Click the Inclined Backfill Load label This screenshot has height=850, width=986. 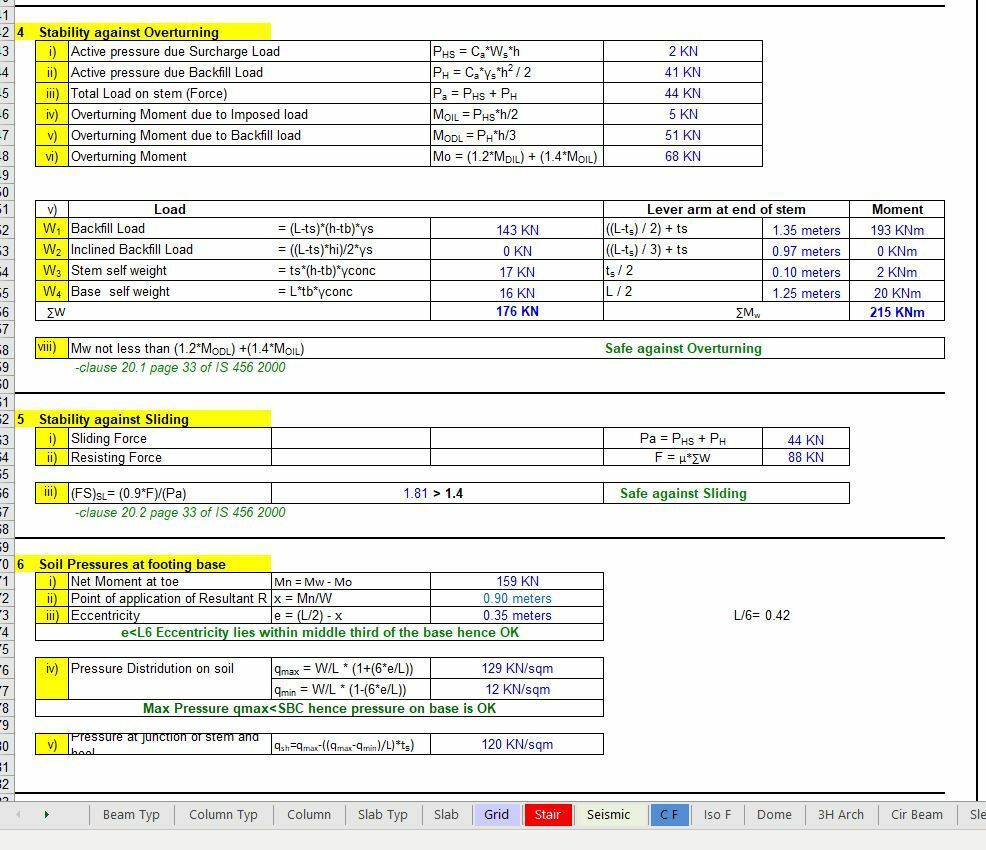tap(131, 250)
